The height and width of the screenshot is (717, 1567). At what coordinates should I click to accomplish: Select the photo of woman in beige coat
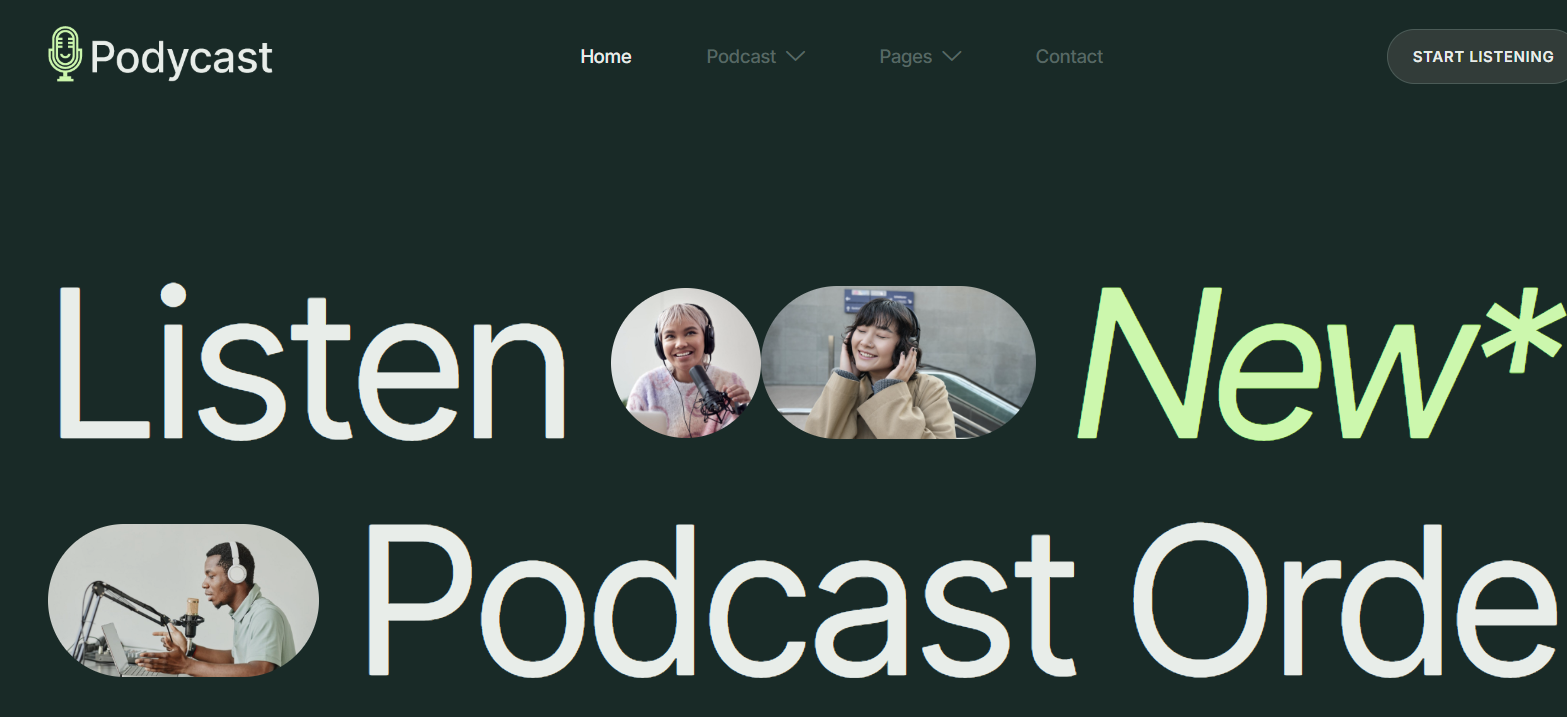[898, 363]
